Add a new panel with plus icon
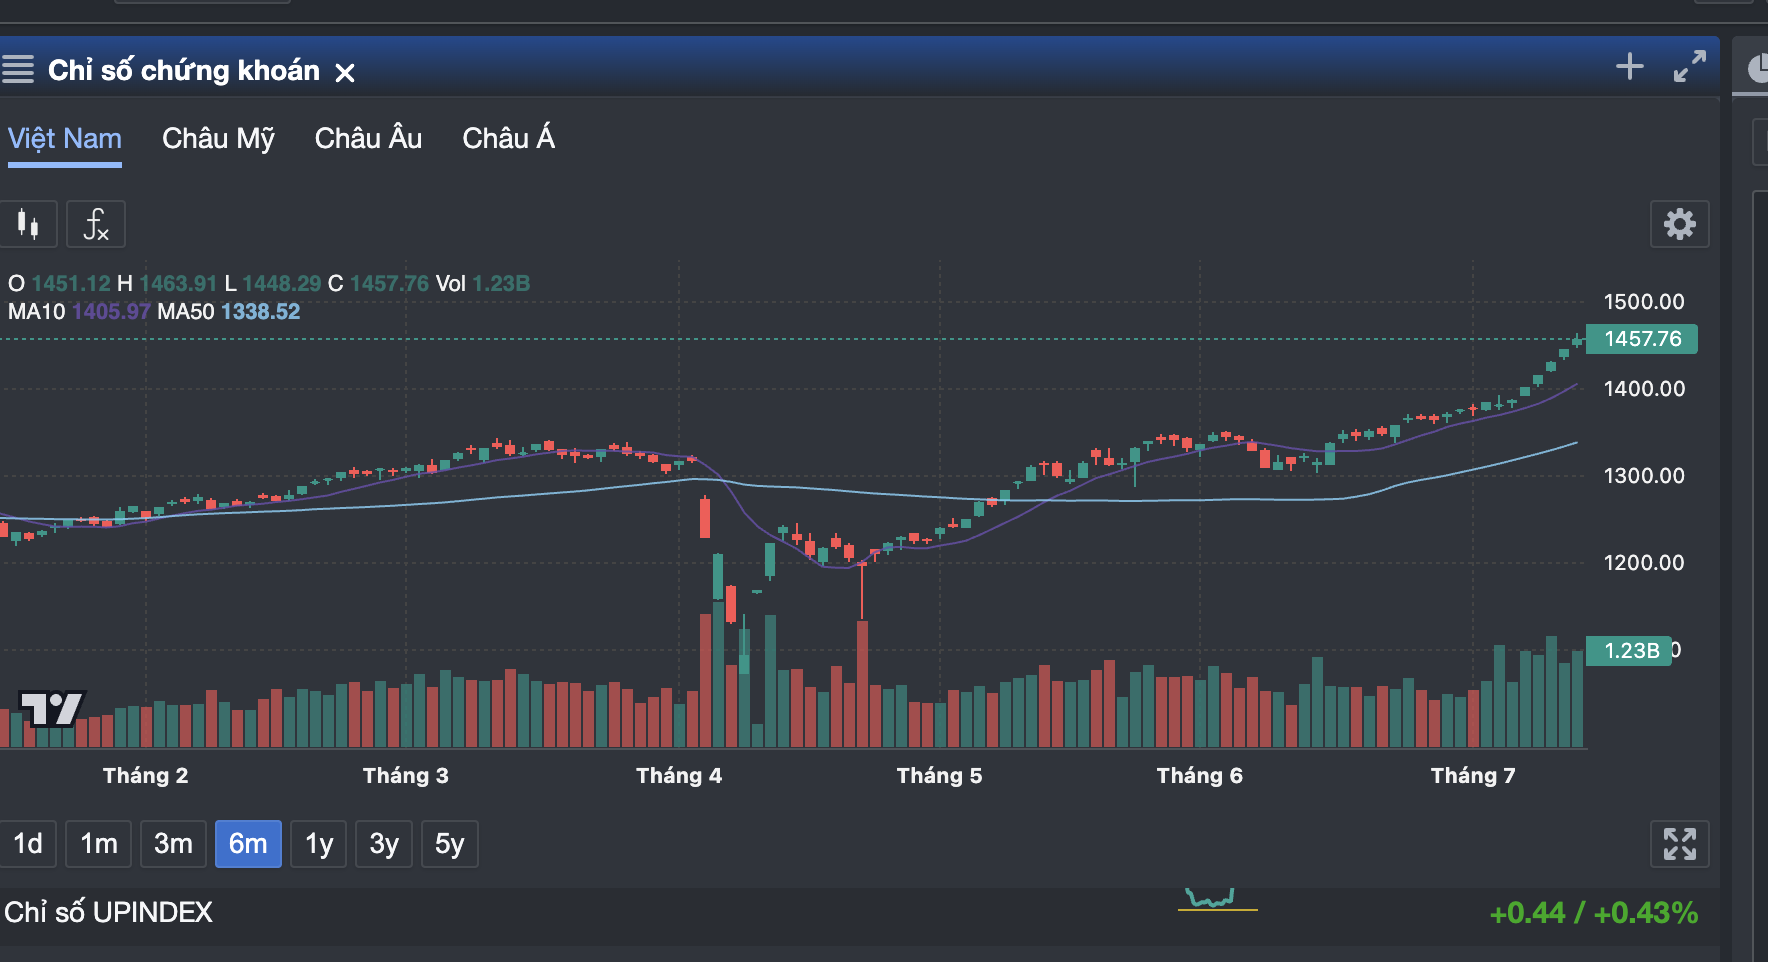The height and width of the screenshot is (962, 1768). [1629, 67]
